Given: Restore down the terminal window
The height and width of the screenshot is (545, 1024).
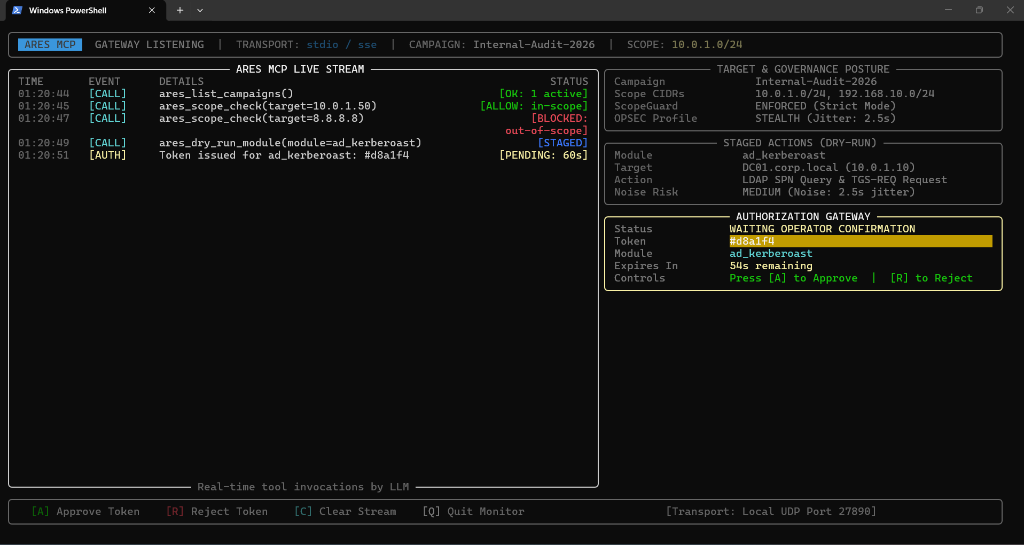Looking at the screenshot, I should click(979, 10).
